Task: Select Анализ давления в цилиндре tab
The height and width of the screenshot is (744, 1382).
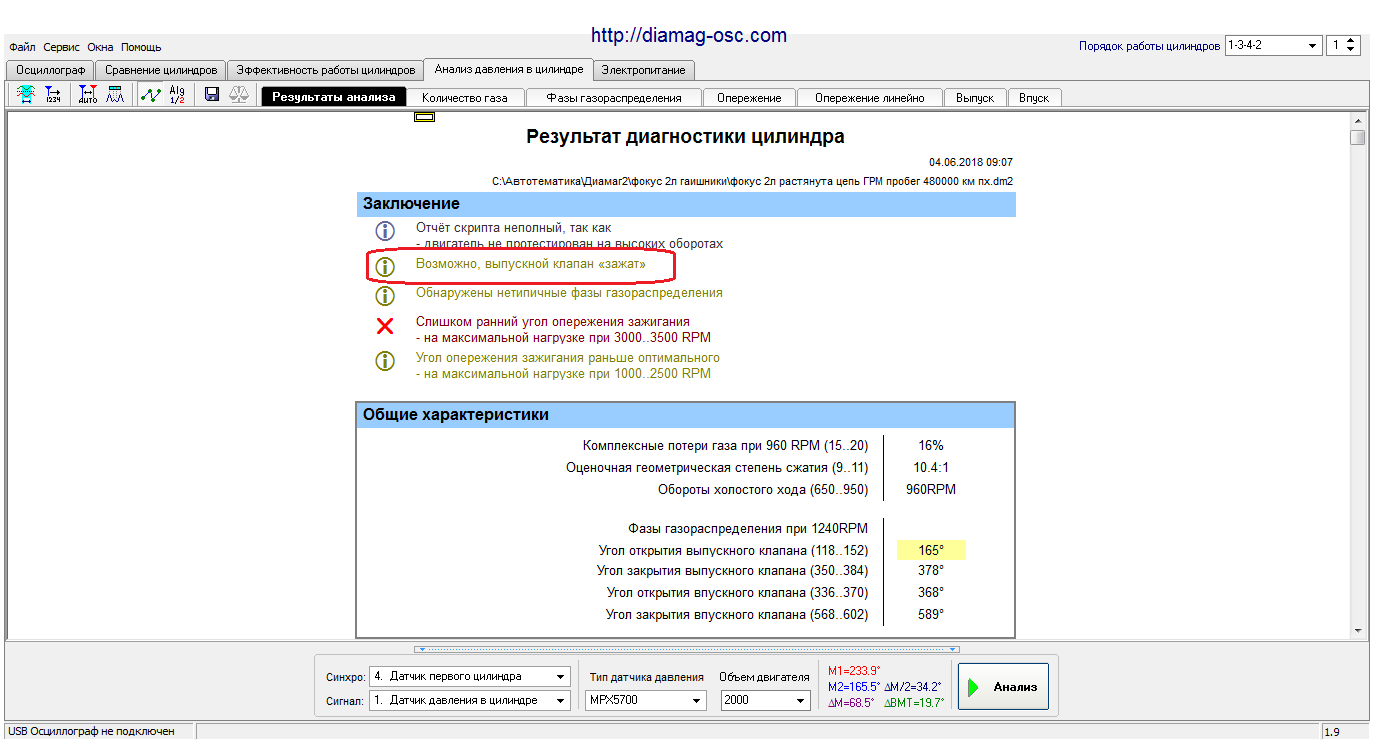Action: click(x=508, y=69)
